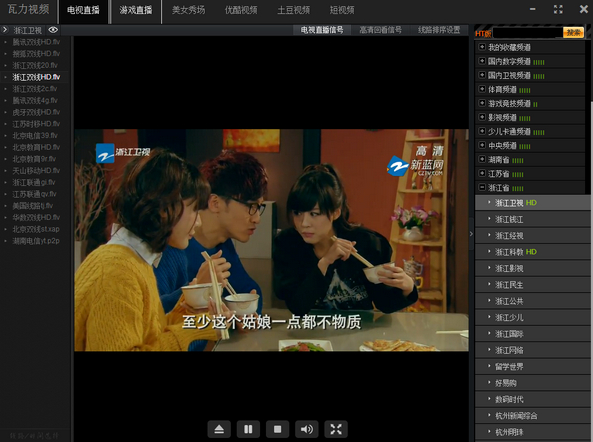Screen dimensions: 593x442
Task: Collapse the 浙江省 channel group
Action: tap(482, 187)
